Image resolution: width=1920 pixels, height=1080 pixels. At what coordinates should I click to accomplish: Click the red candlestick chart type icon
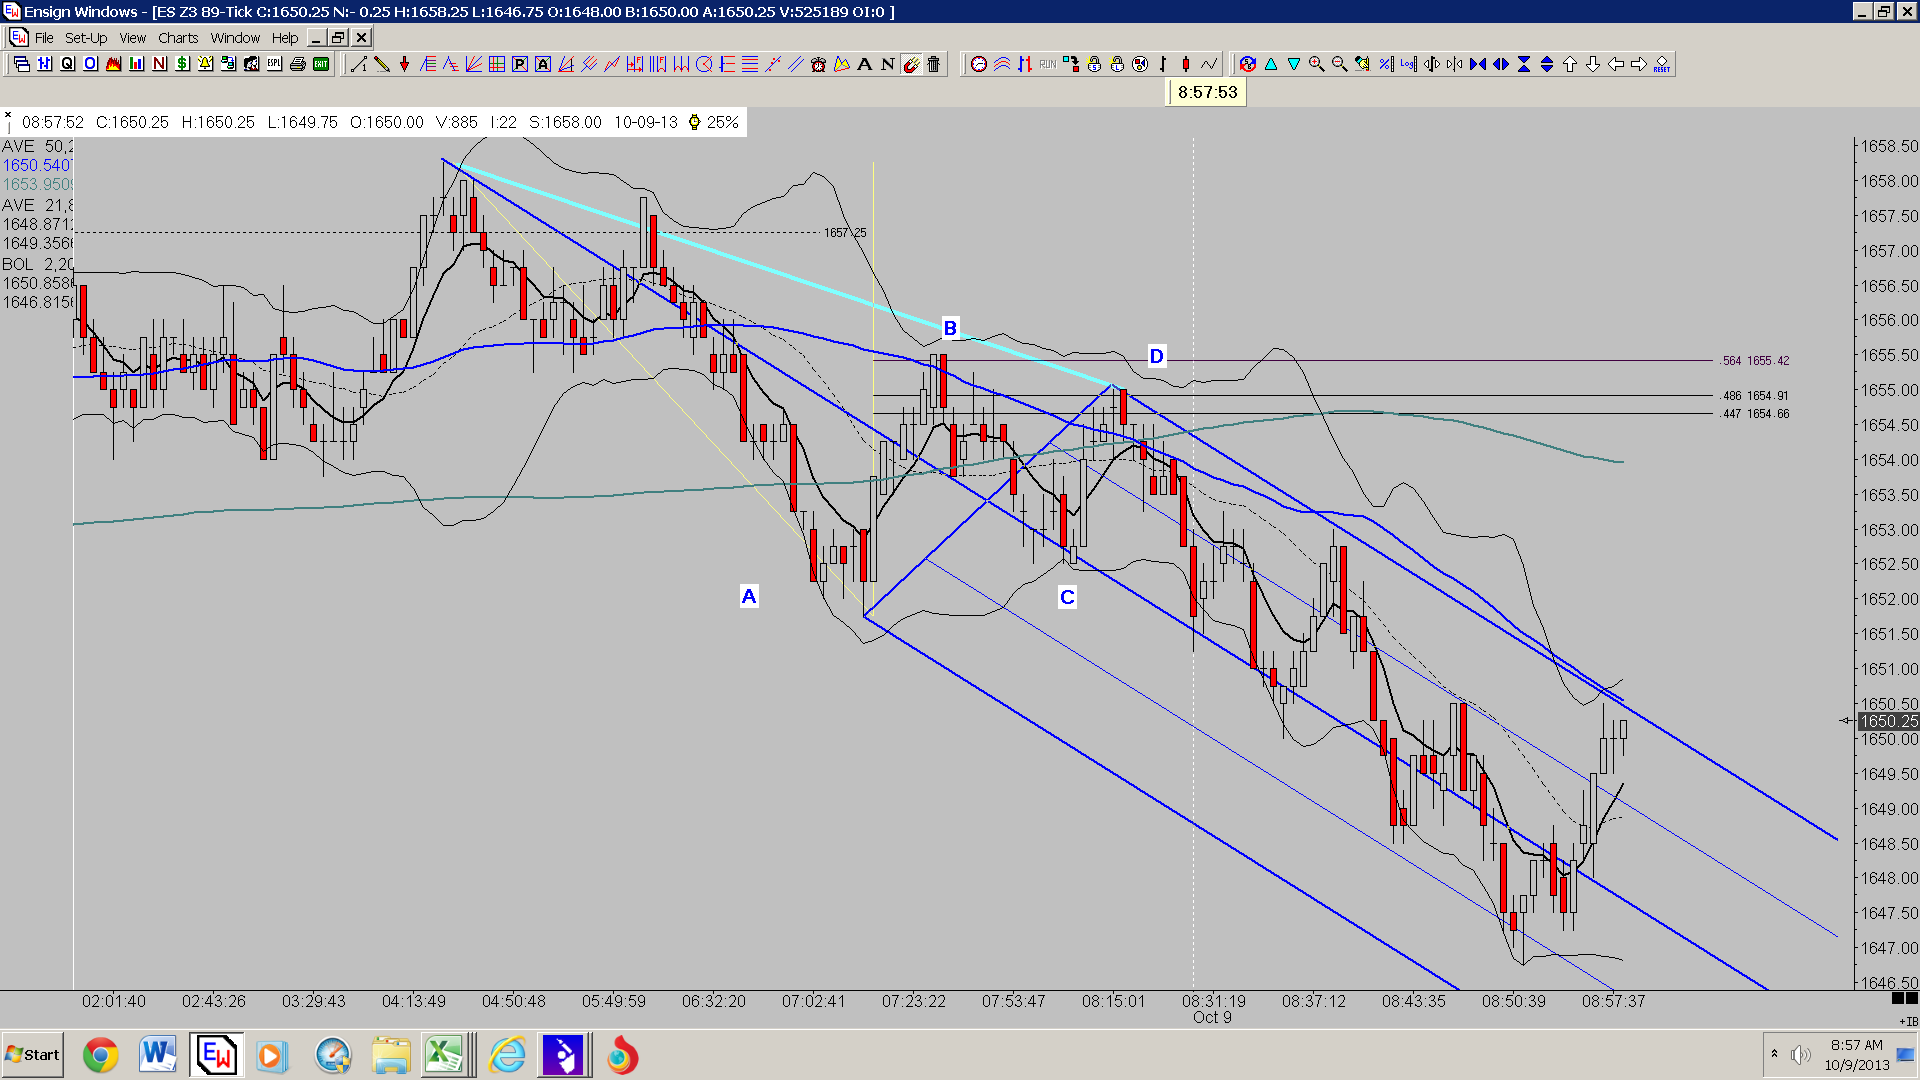click(1186, 64)
